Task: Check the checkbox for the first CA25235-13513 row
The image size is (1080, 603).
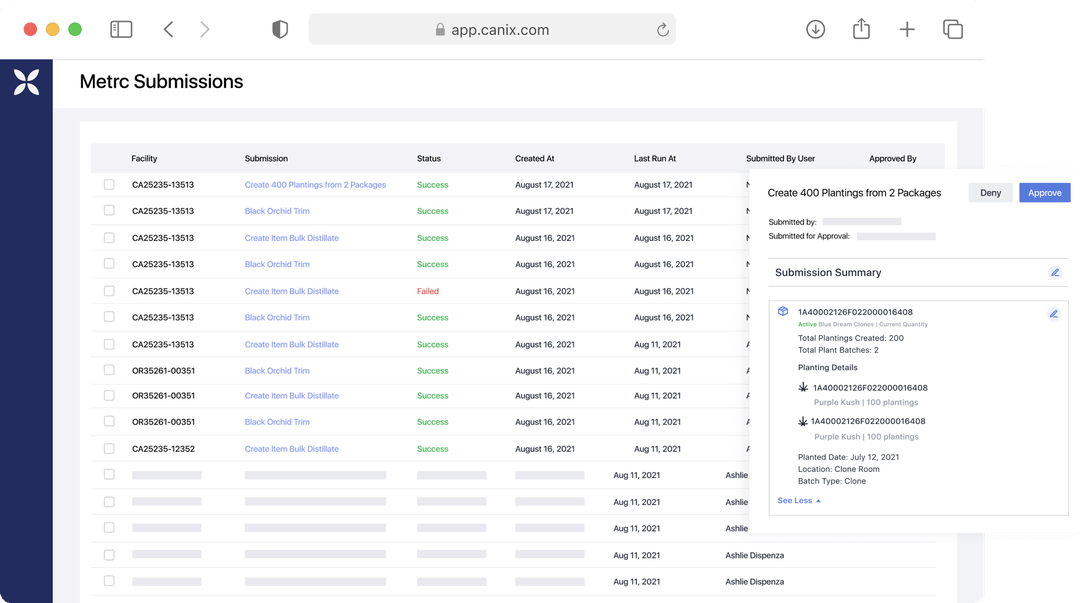Action: (109, 184)
